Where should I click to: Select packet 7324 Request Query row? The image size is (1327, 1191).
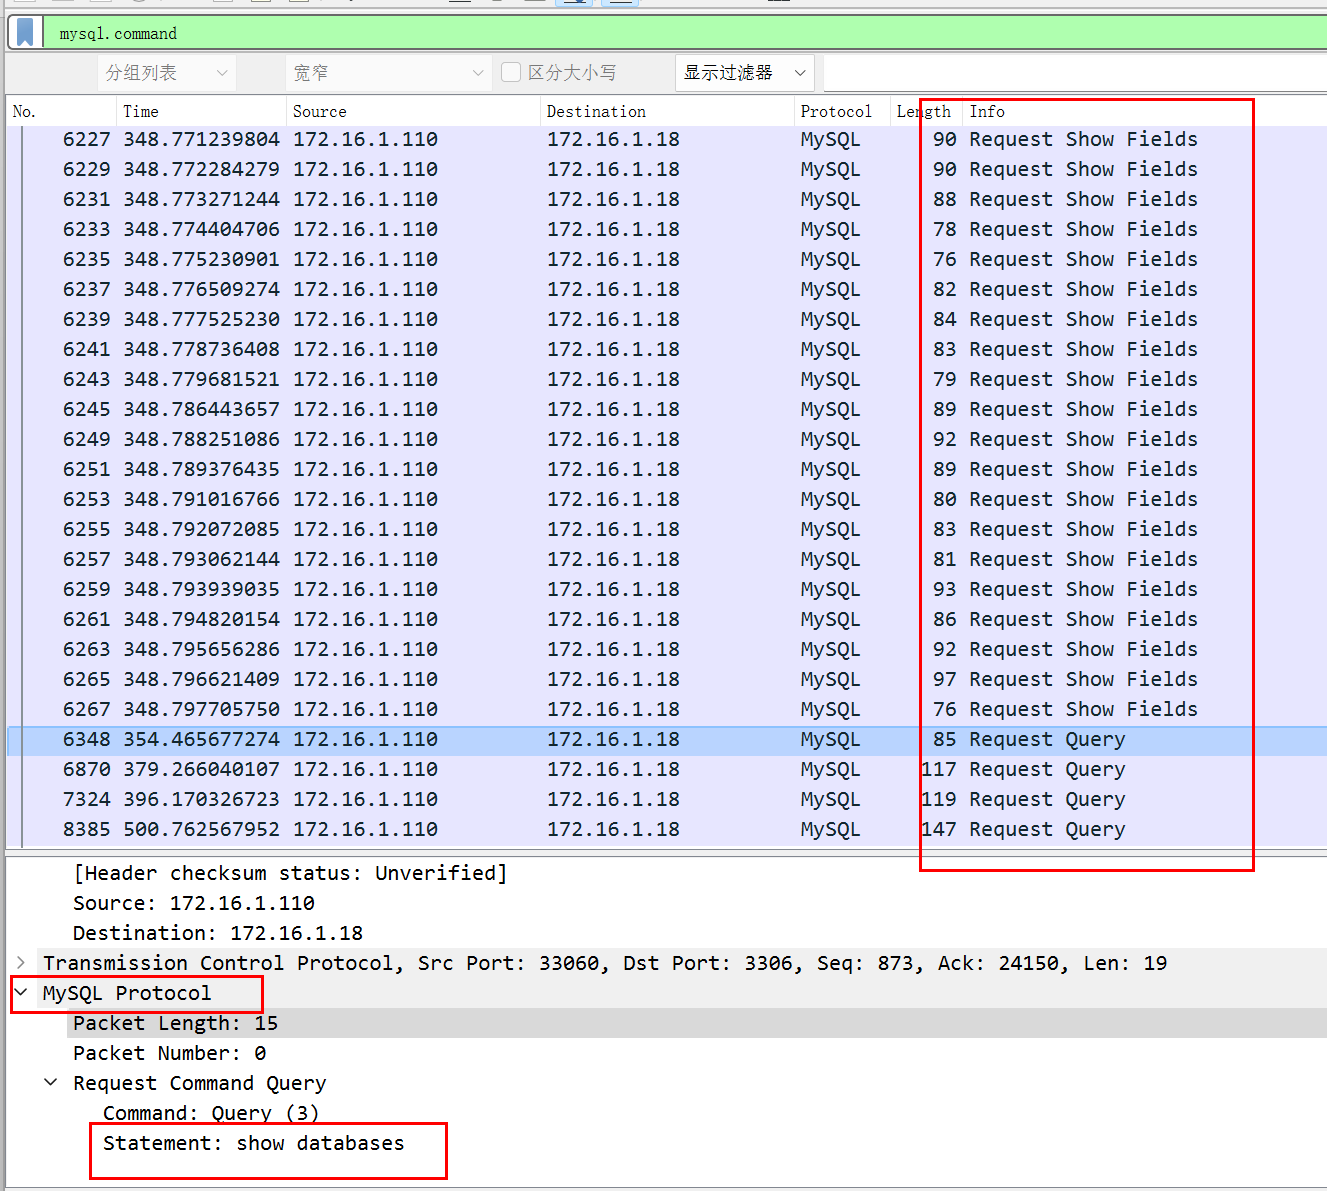tap(667, 799)
